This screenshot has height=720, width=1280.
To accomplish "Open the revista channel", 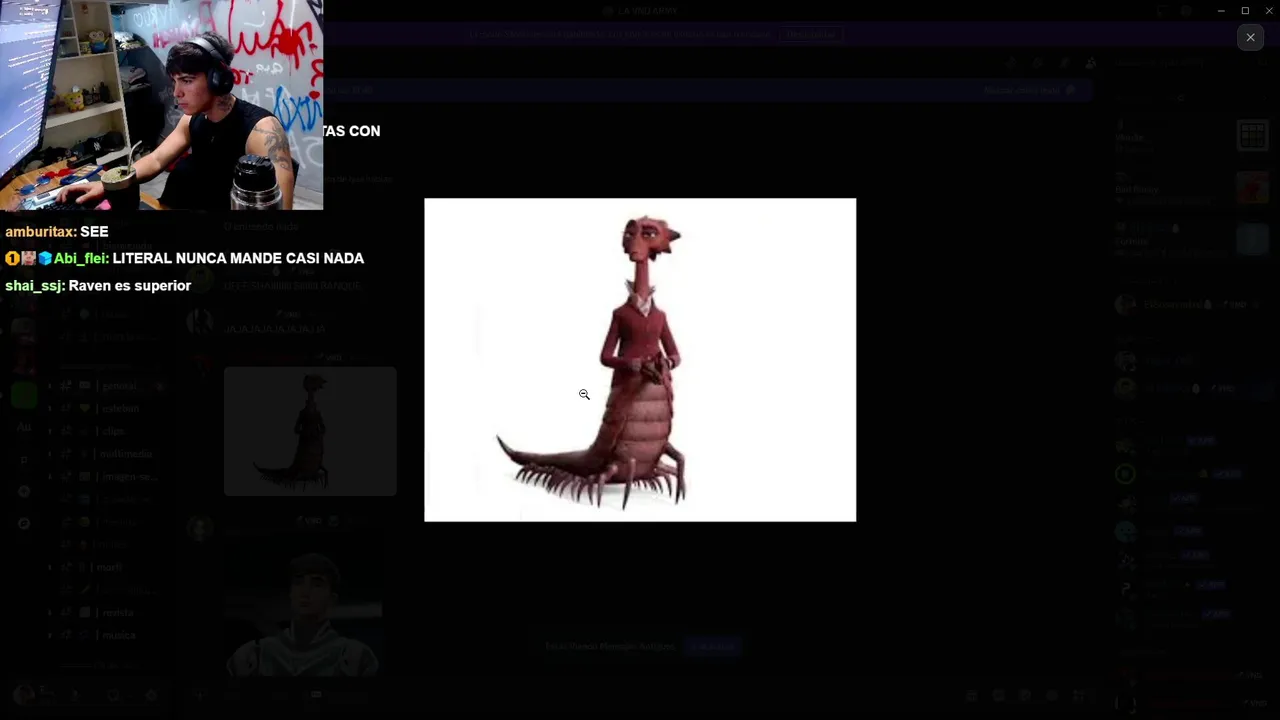I will tap(116, 612).
